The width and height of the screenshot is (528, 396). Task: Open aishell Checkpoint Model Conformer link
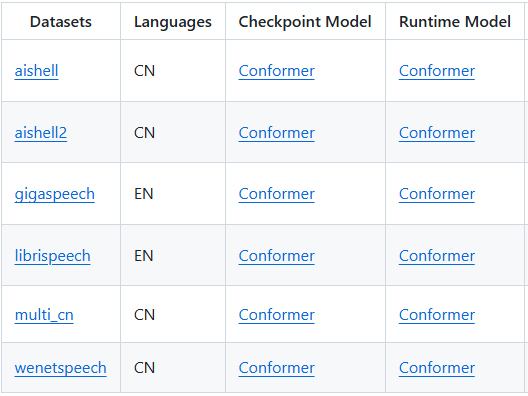coord(276,71)
